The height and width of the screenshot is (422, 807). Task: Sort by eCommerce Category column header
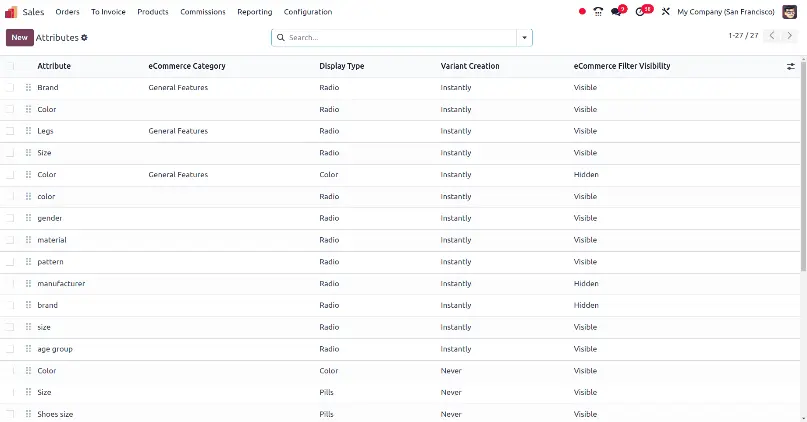tap(187, 66)
